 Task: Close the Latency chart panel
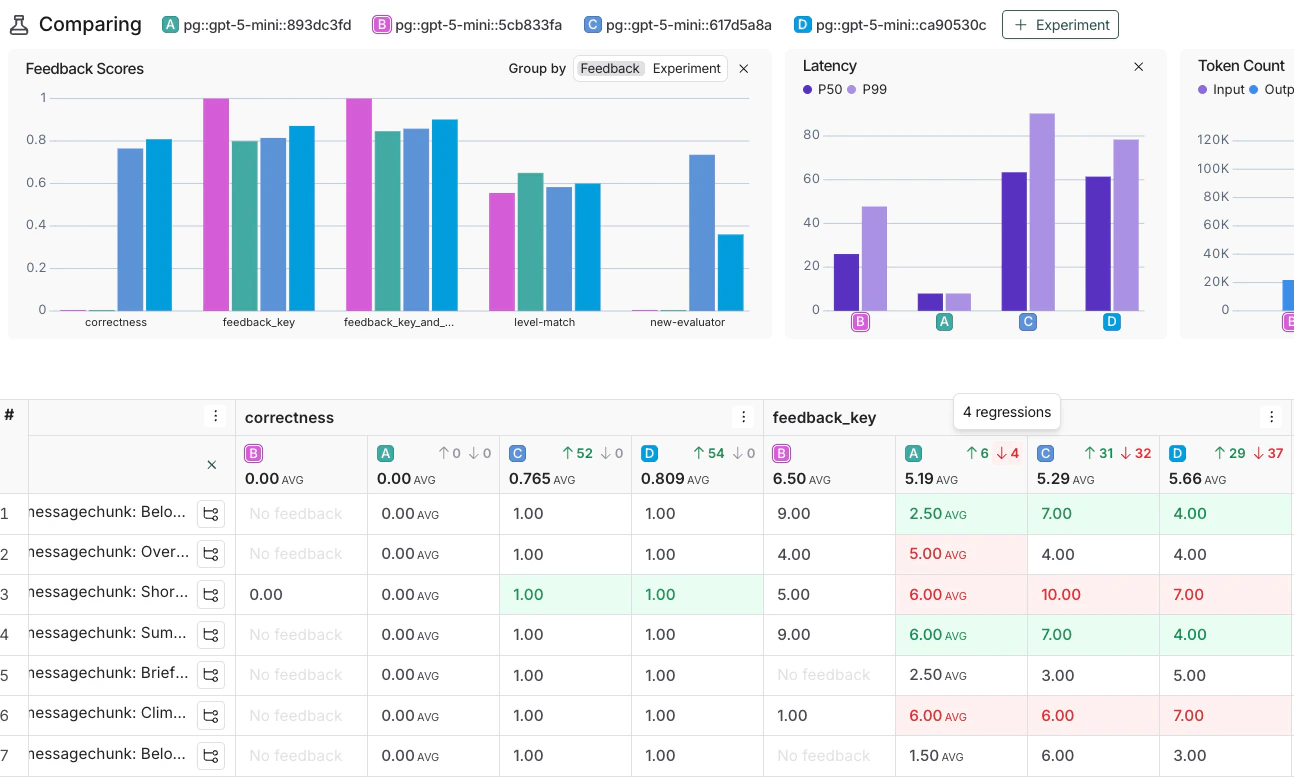[x=1139, y=66]
